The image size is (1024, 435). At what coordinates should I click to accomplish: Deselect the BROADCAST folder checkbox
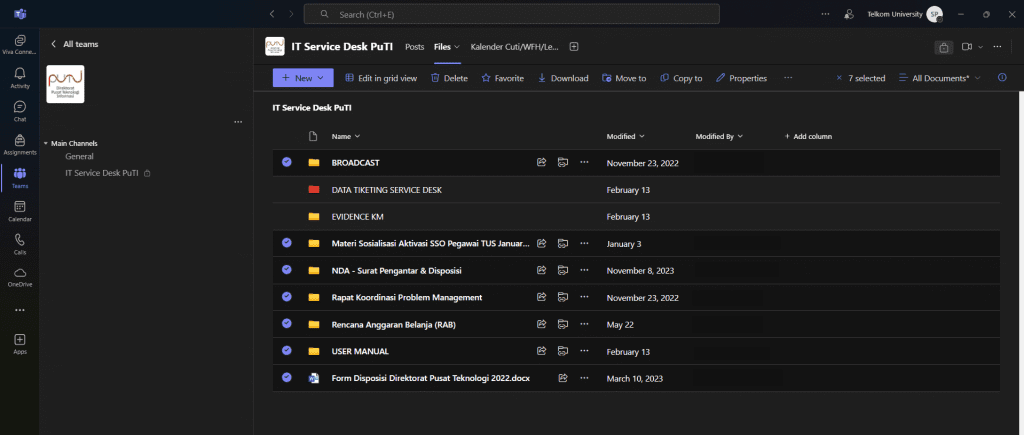click(x=287, y=162)
